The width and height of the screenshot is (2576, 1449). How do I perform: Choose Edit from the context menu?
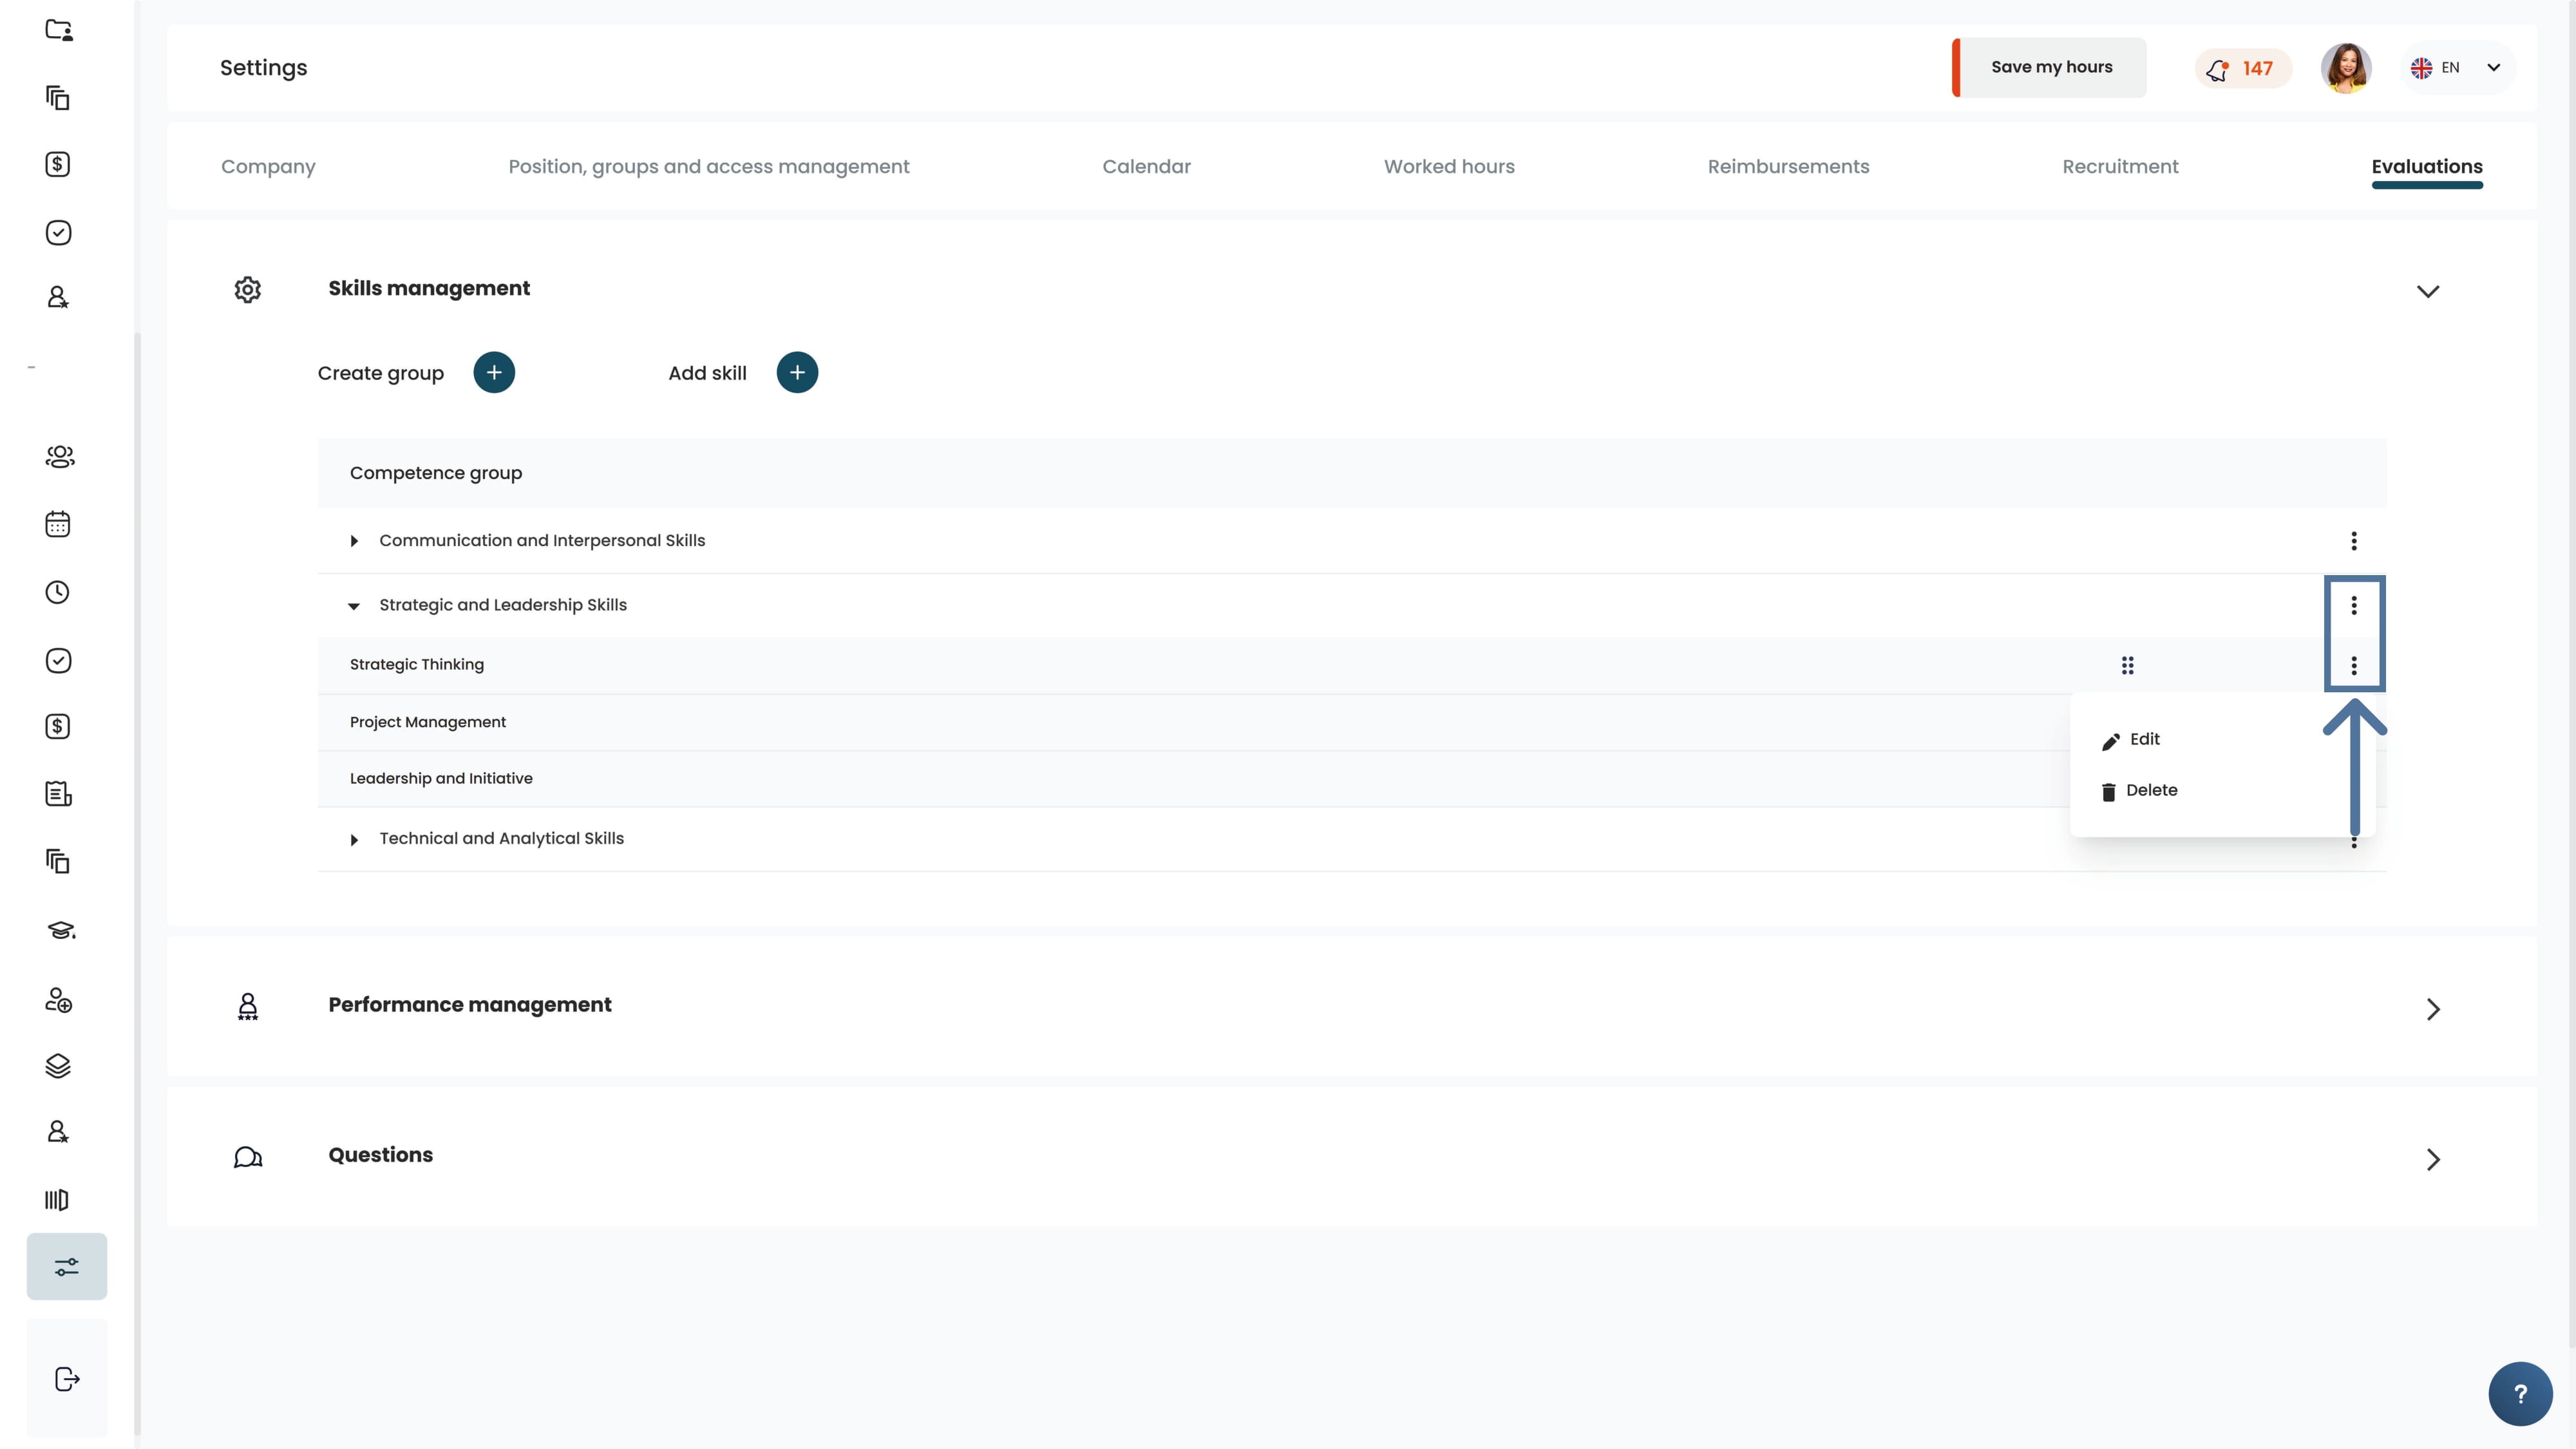coord(2131,740)
